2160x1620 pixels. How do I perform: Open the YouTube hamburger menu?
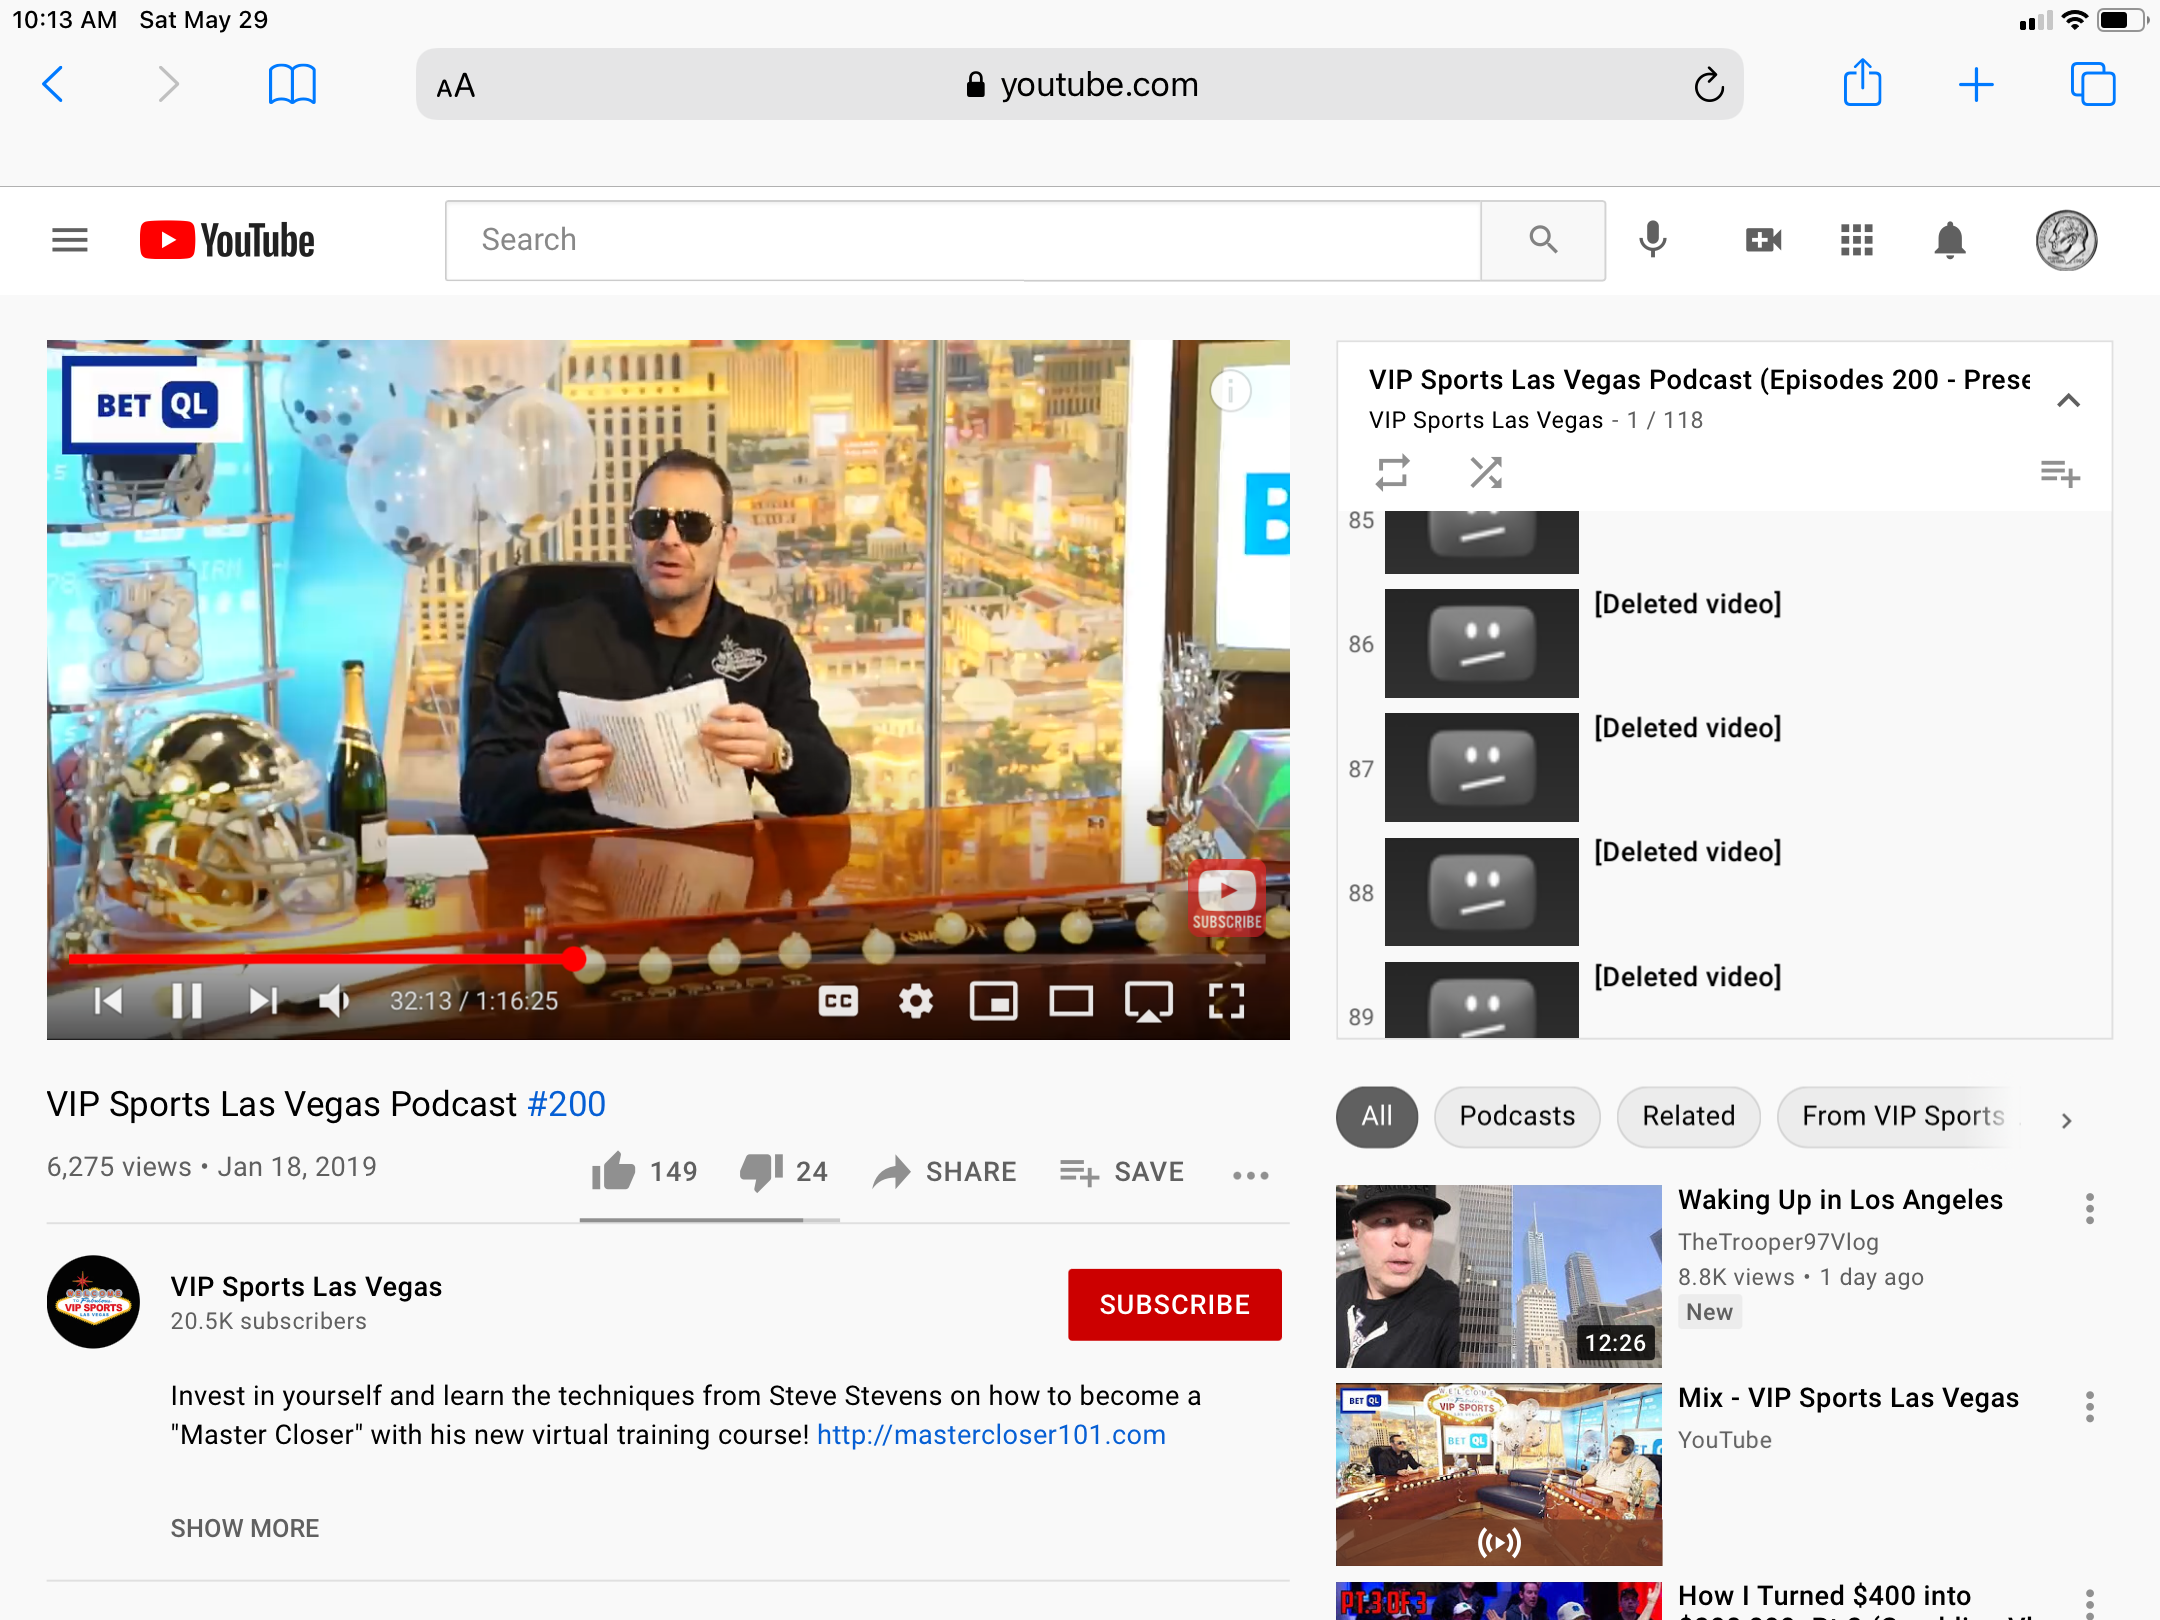click(x=70, y=240)
